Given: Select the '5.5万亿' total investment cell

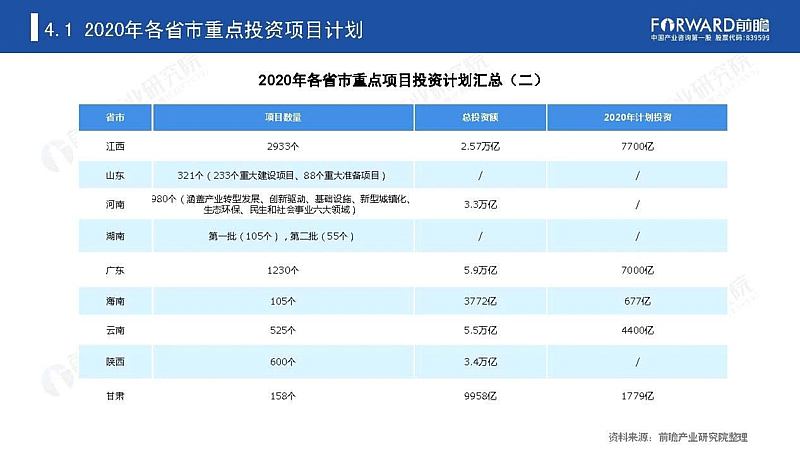Looking at the screenshot, I should tap(480, 330).
